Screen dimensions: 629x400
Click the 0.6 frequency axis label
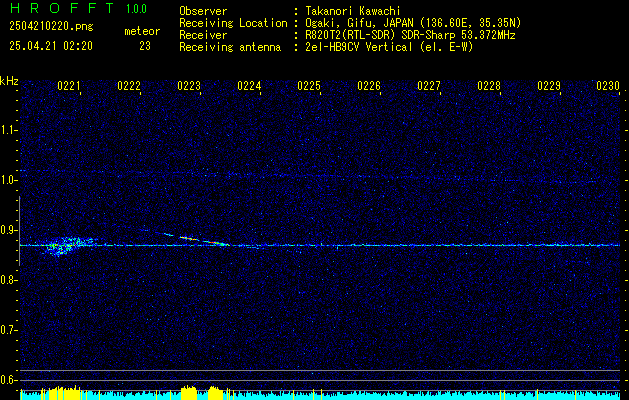tap(8, 380)
